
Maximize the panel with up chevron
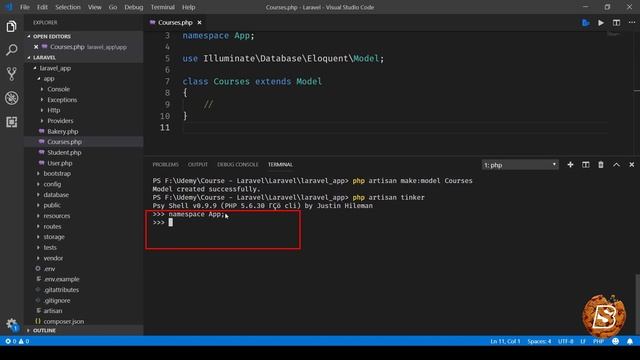[x=616, y=164]
